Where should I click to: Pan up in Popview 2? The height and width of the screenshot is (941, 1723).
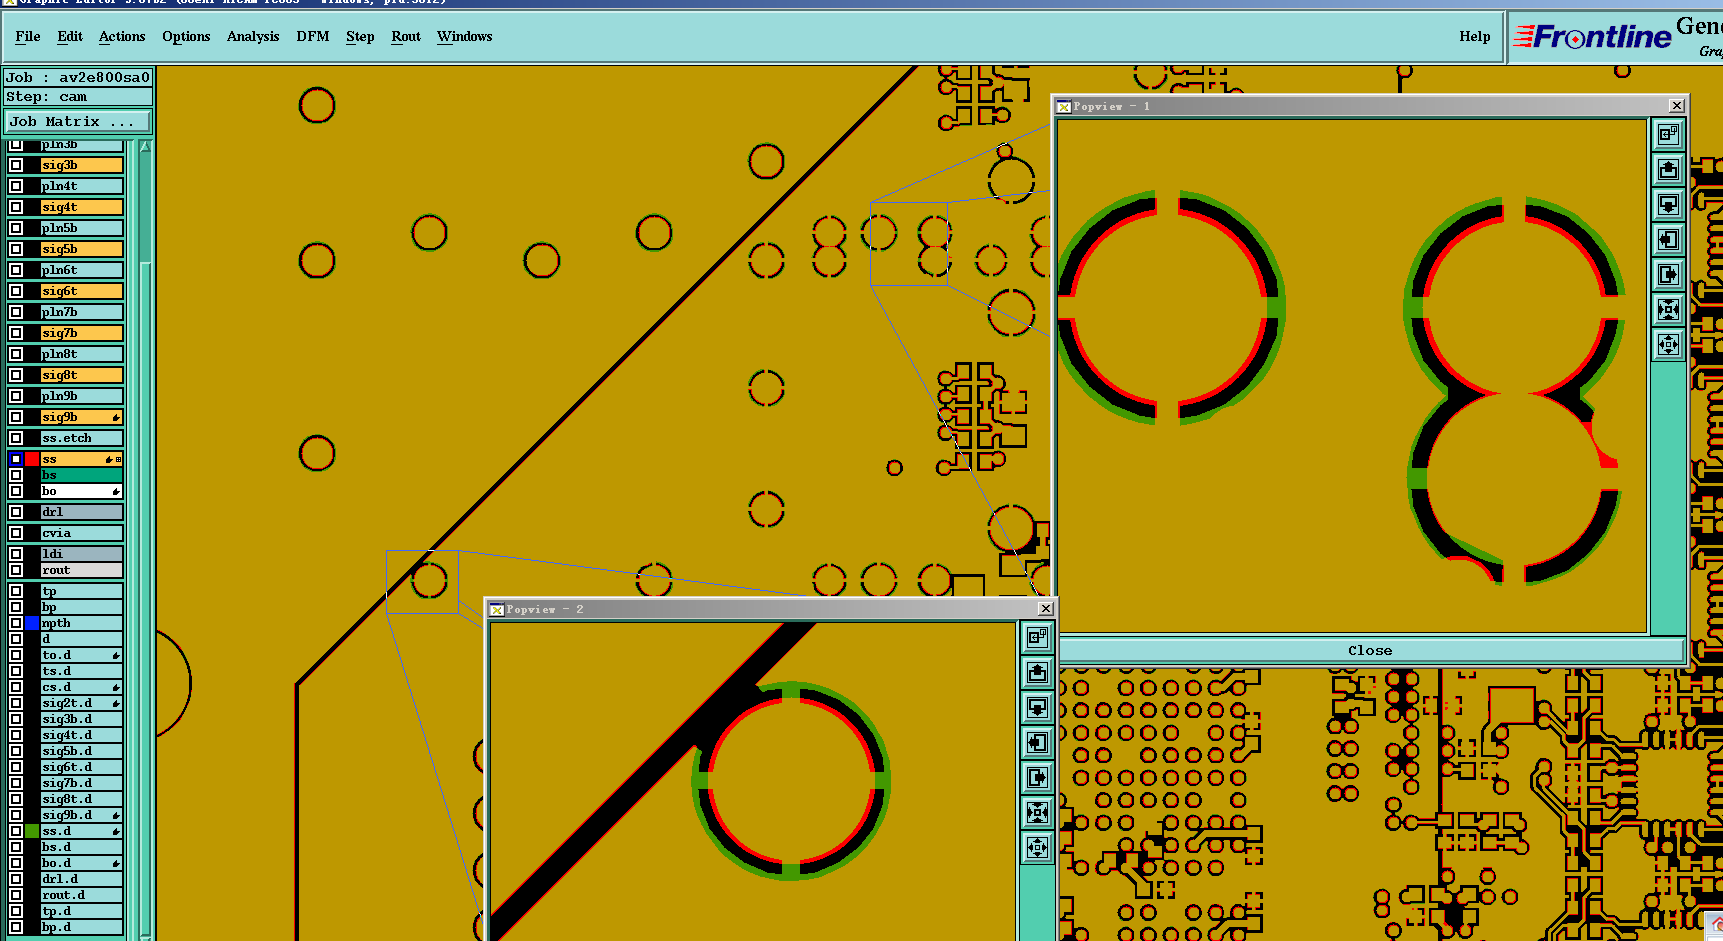[1037, 672]
